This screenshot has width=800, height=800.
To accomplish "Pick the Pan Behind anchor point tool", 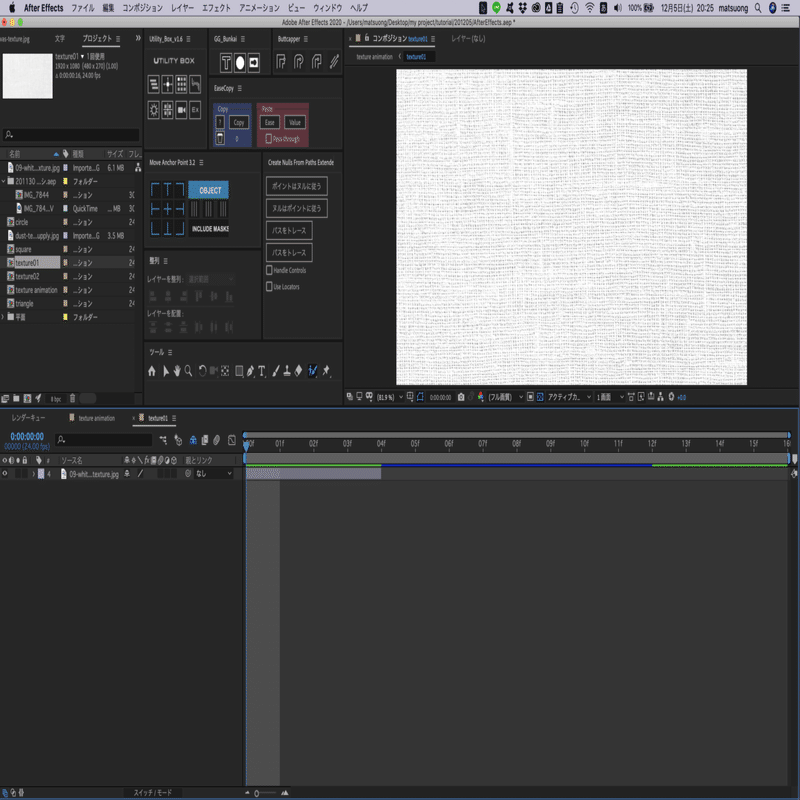I will (225, 371).
